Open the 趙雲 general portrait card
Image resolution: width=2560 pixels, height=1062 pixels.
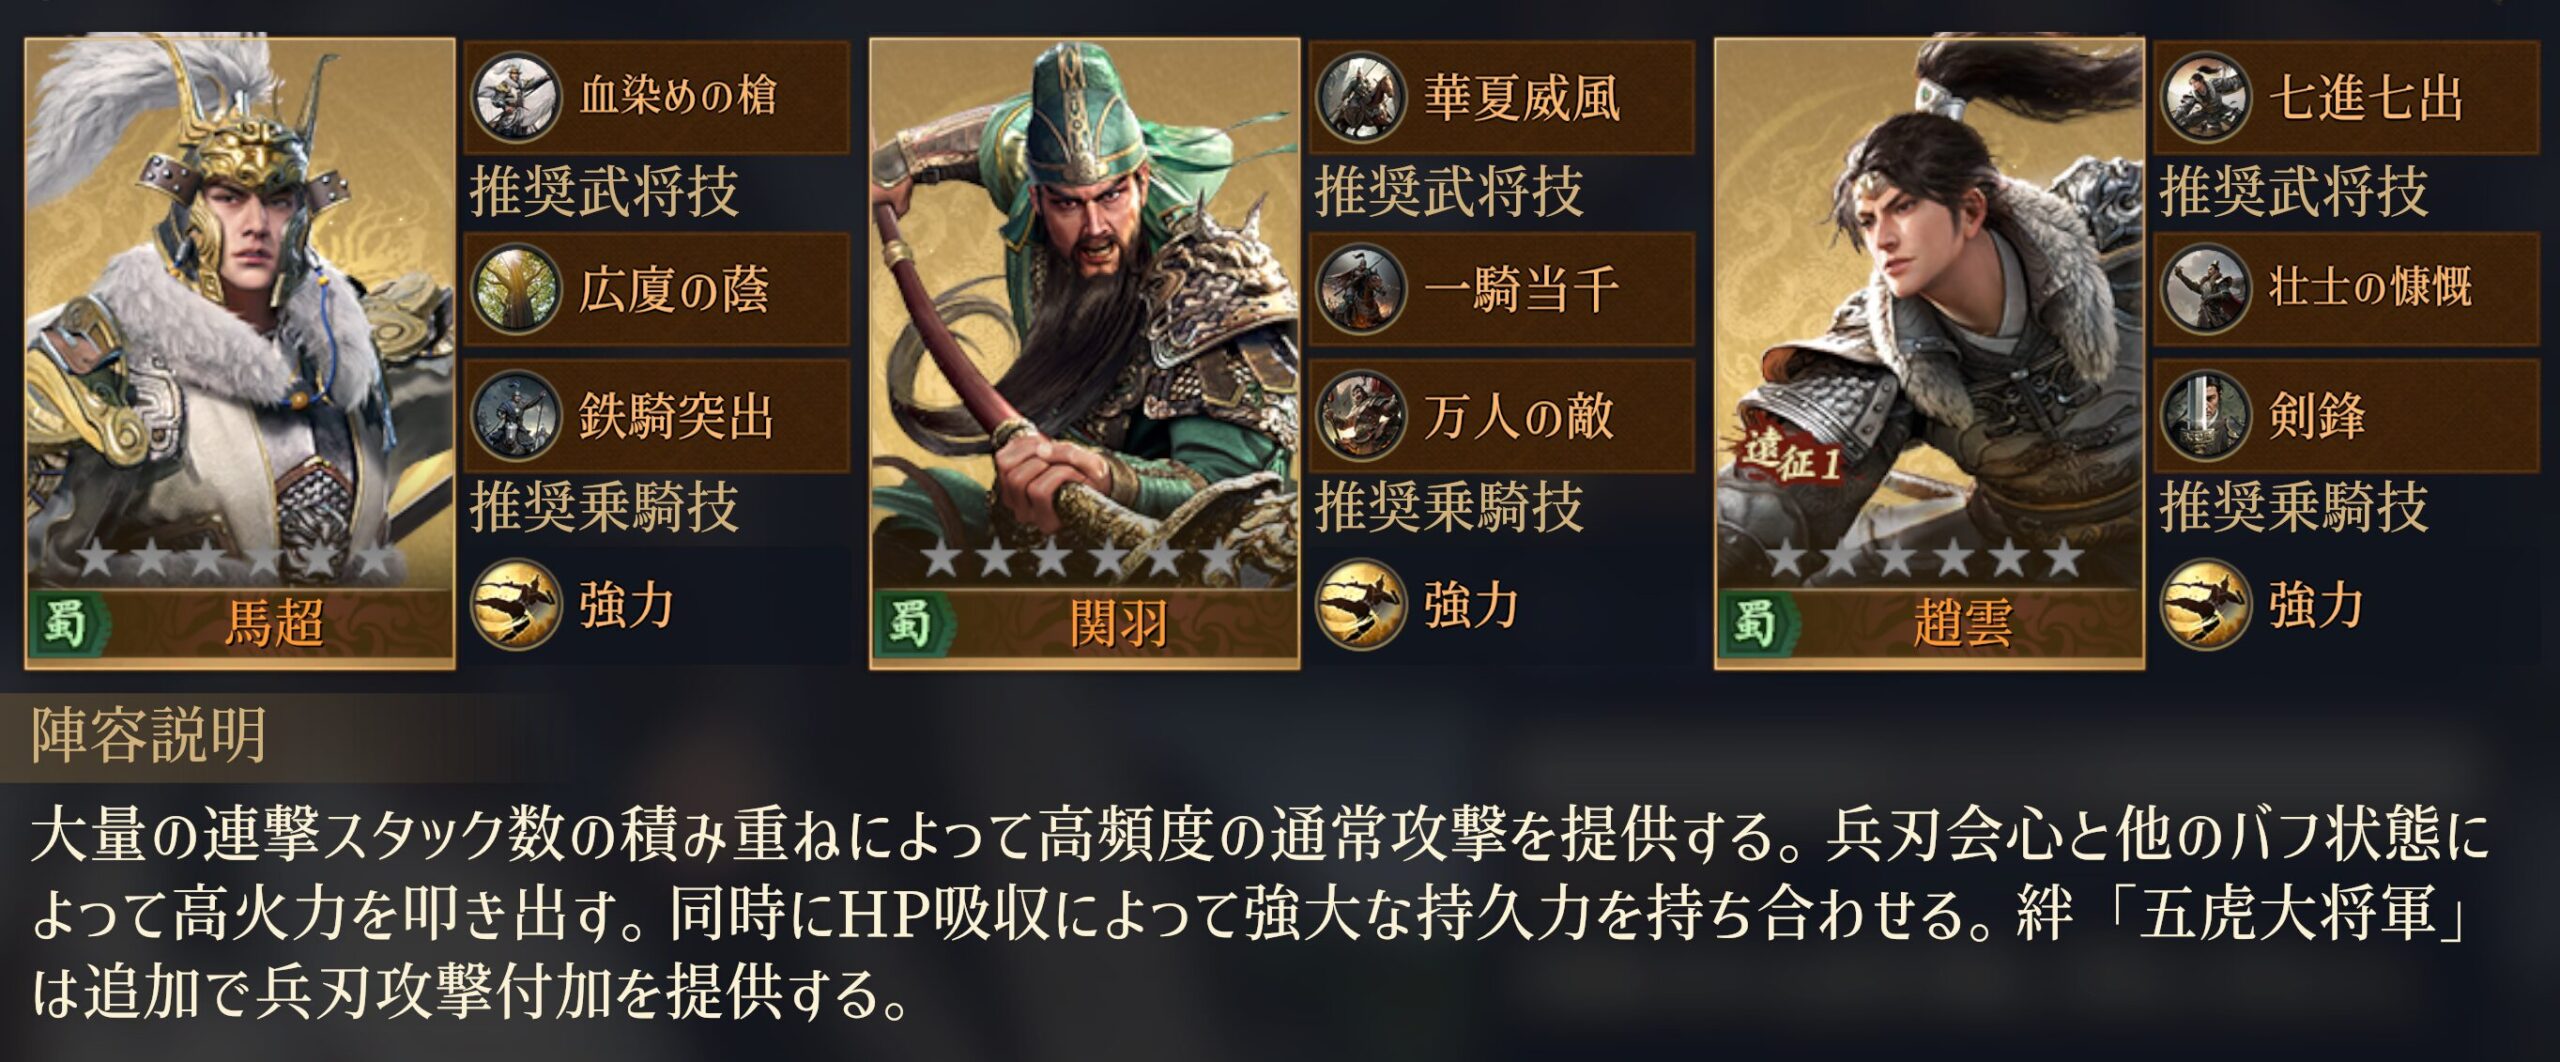(x=1930, y=353)
